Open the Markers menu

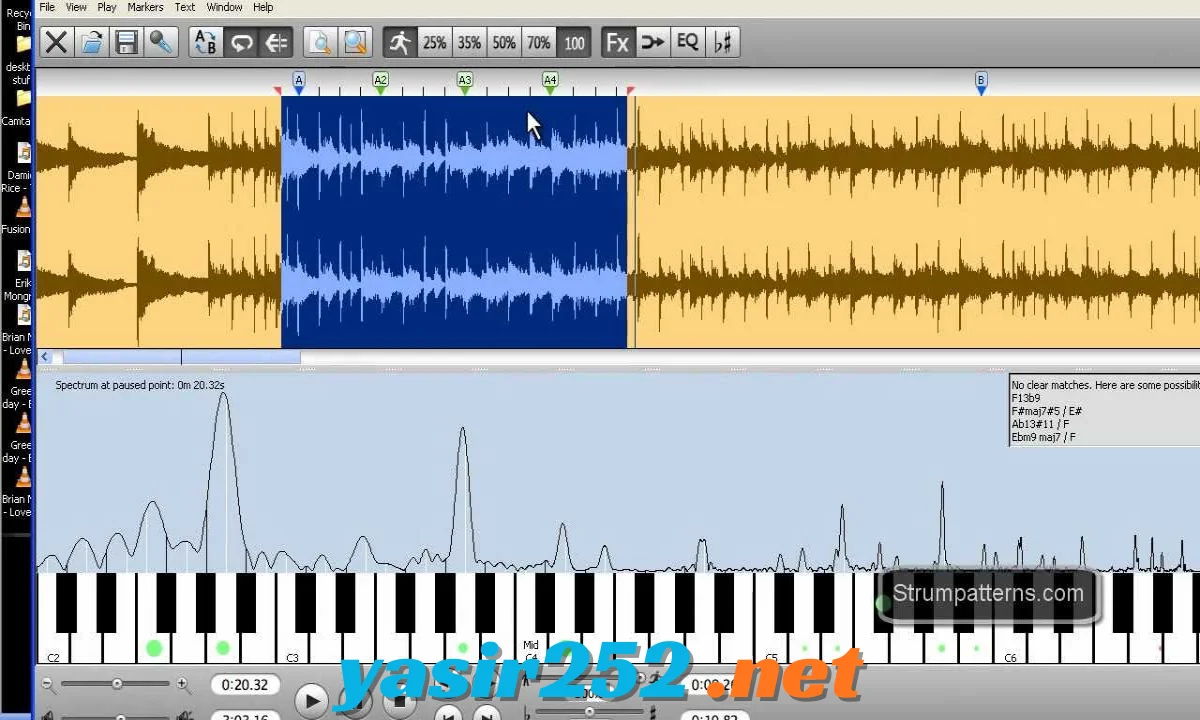(x=145, y=7)
